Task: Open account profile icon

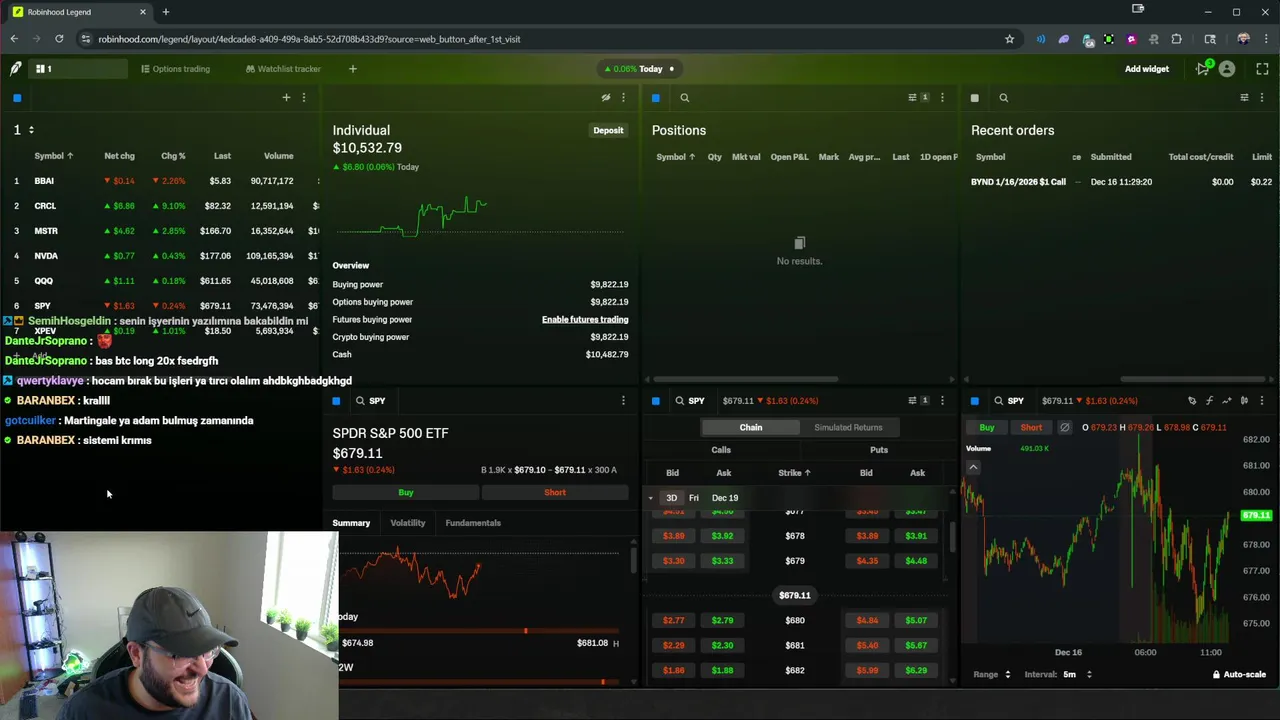Action: (1227, 69)
